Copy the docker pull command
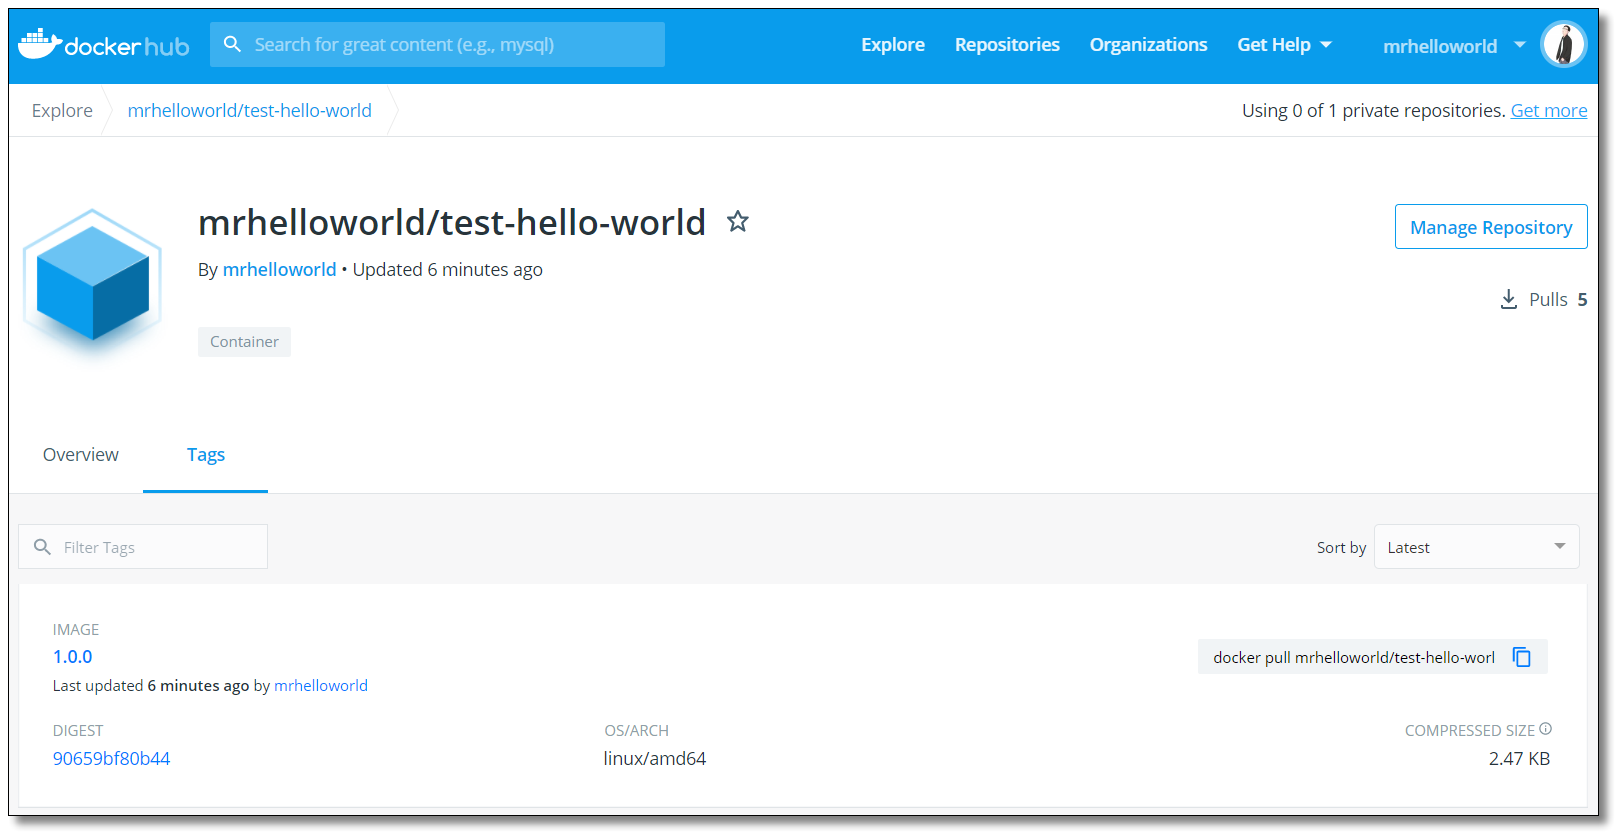Image resolution: width=1615 pixels, height=832 pixels. click(1522, 657)
